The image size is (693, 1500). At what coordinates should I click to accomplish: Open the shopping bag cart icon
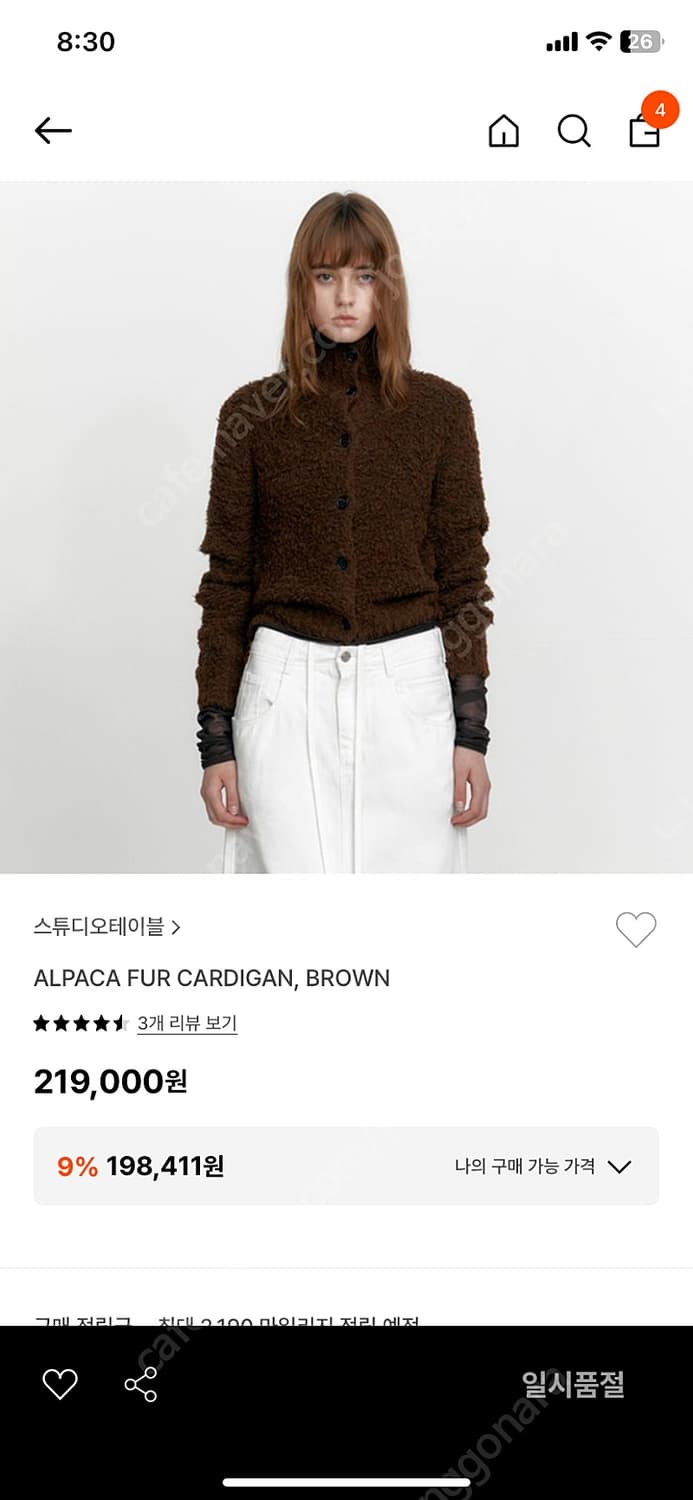(x=644, y=132)
